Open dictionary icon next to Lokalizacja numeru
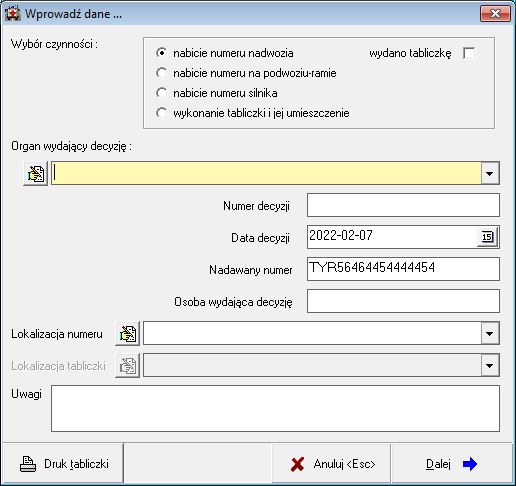Image resolution: width=516 pixels, height=486 pixels. (128, 333)
